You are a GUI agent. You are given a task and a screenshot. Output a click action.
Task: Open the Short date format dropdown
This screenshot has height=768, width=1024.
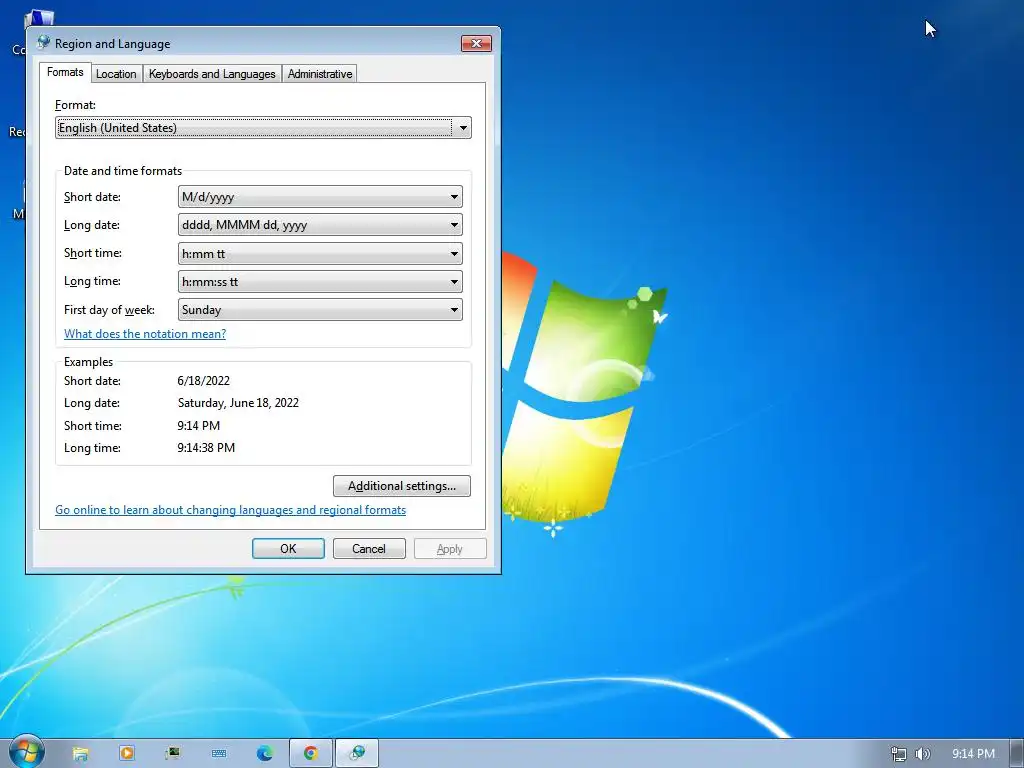[320, 197]
